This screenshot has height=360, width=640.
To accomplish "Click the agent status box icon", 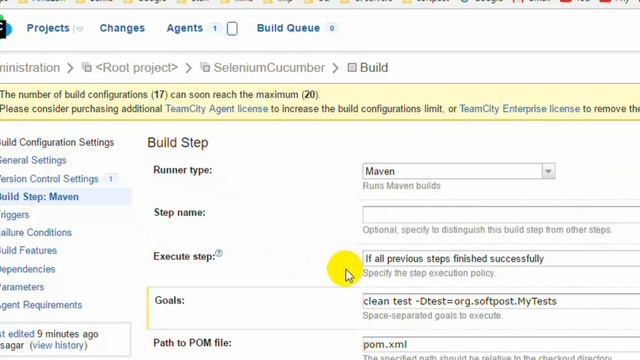I will click(232, 29).
